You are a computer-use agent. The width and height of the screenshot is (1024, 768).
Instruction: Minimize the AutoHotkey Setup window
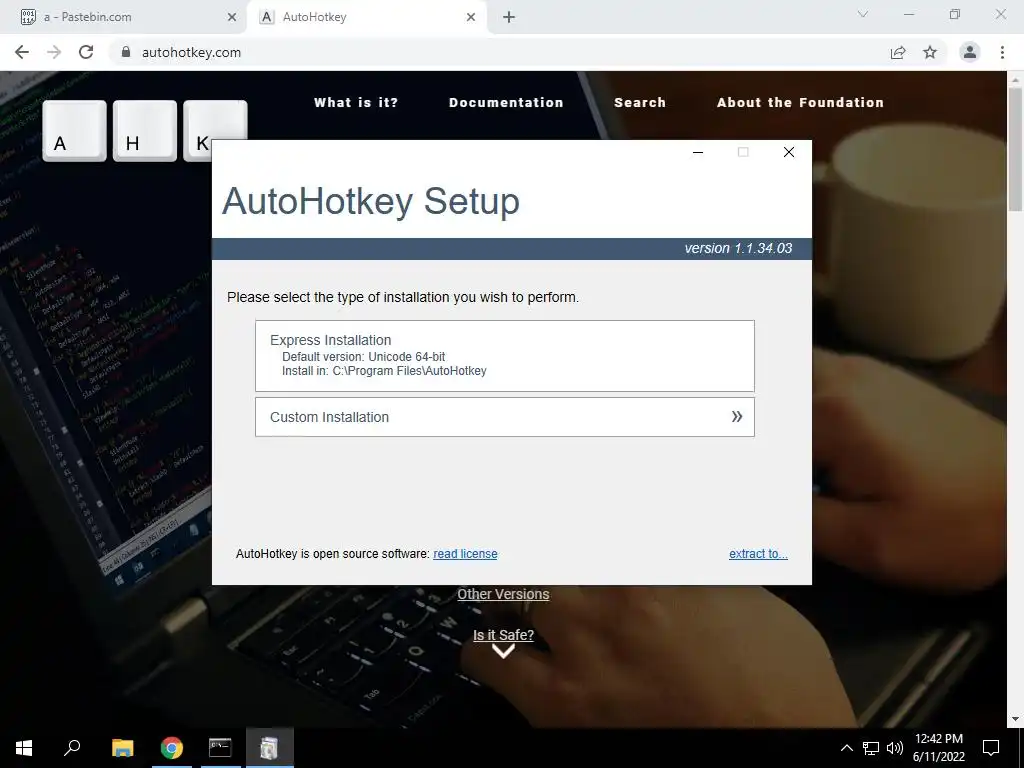(x=698, y=152)
